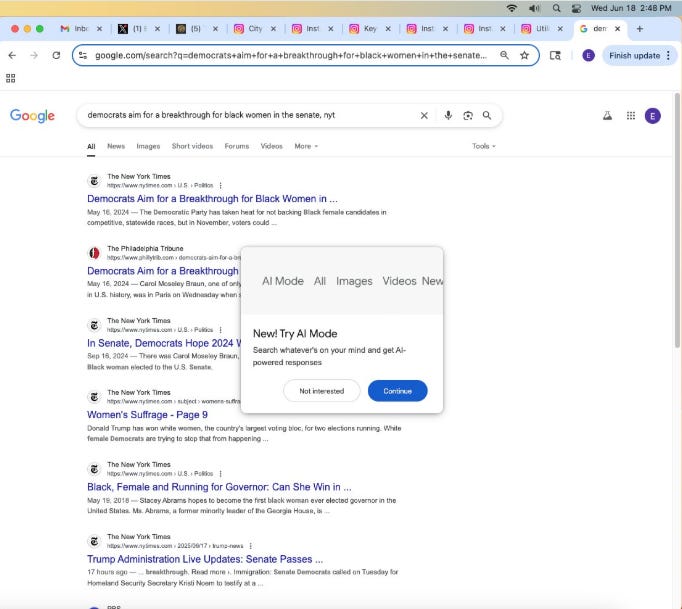Open the Philadelphia Tribune result link
682x609 pixels.
163,271
